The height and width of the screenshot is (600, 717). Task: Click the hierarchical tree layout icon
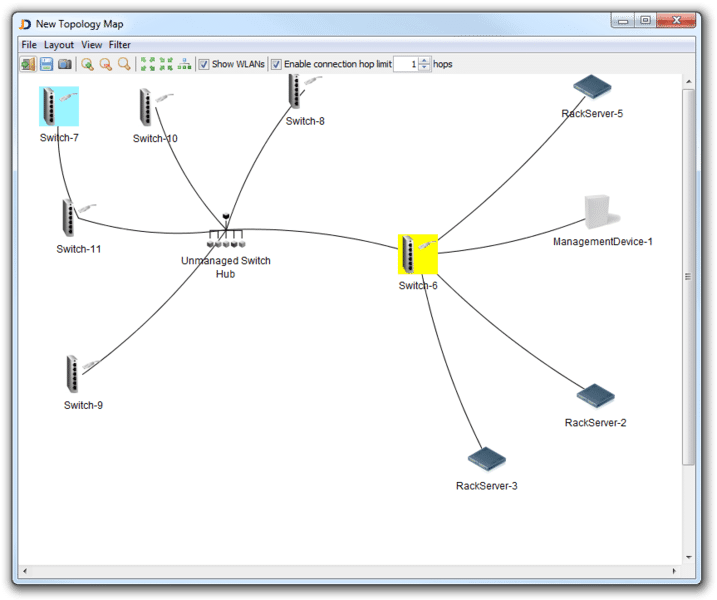point(185,64)
